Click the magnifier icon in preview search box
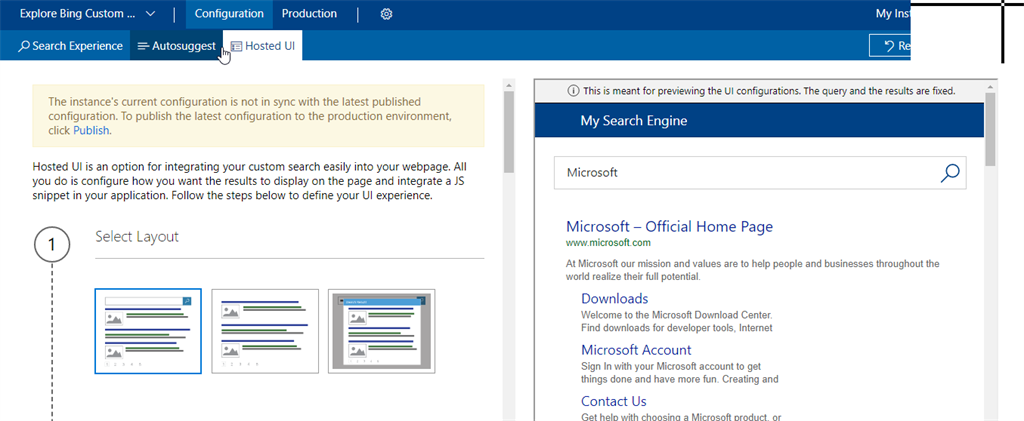The image size is (1024, 421). pos(950,173)
